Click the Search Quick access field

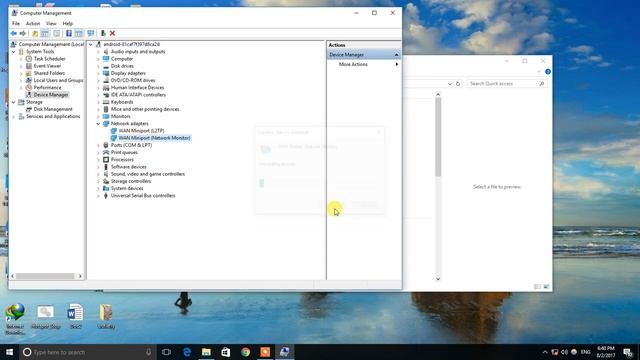(x=506, y=84)
